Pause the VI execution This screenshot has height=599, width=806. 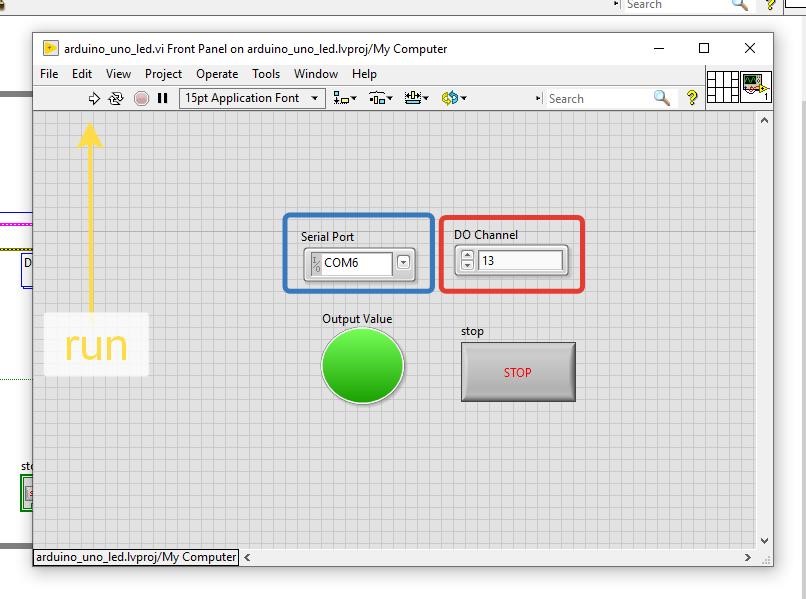tap(163, 98)
